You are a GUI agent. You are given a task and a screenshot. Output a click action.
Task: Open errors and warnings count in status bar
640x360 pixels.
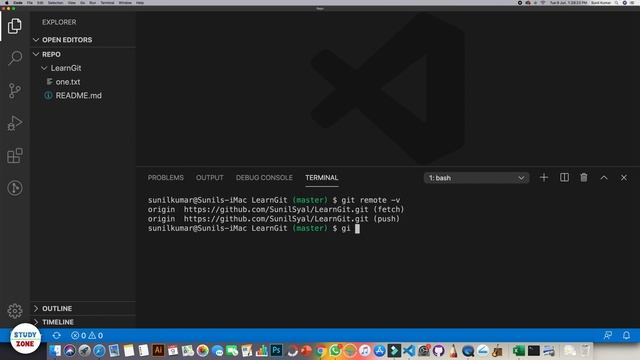tap(87, 336)
